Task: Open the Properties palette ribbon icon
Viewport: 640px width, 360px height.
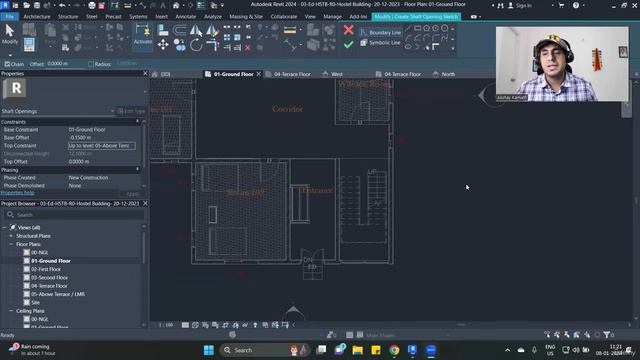Action: [x=29, y=44]
